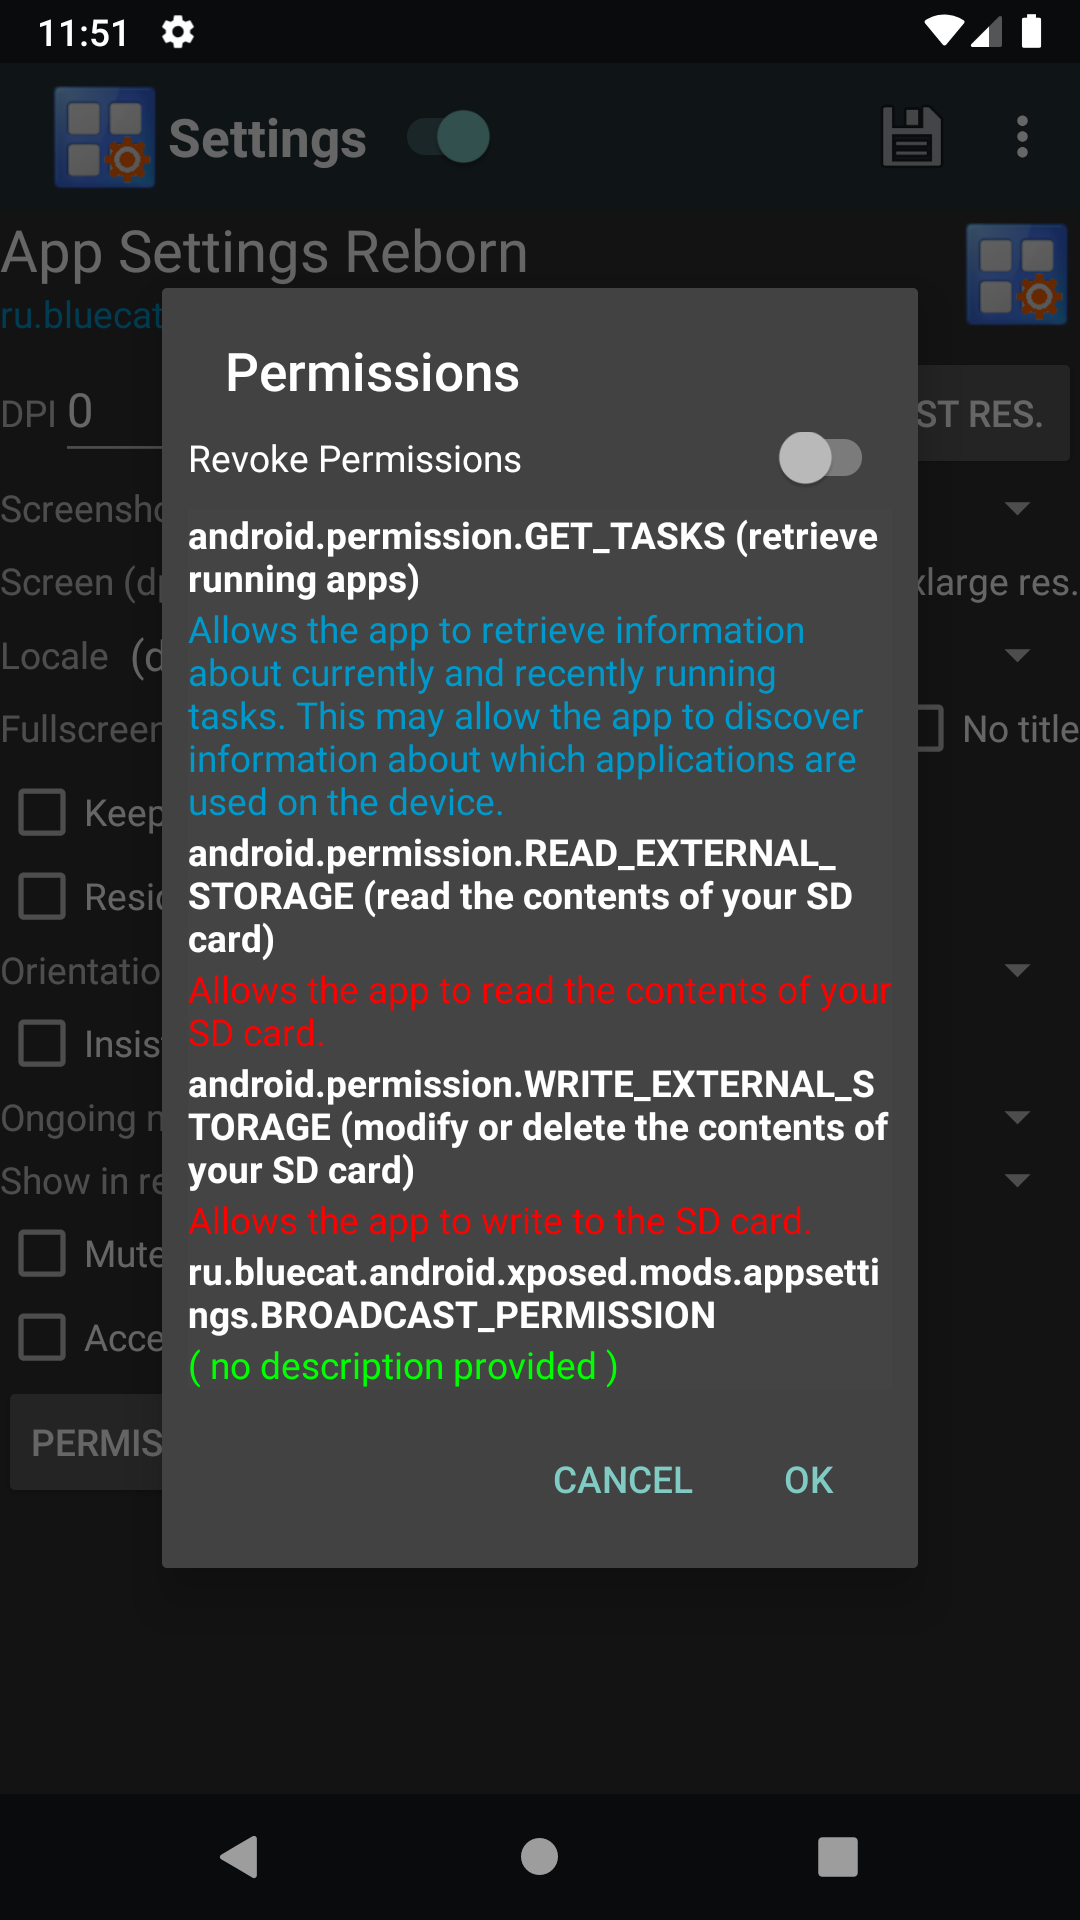
Task: Expand the Screenshot dropdown arrow
Action: click(1017, 508)
